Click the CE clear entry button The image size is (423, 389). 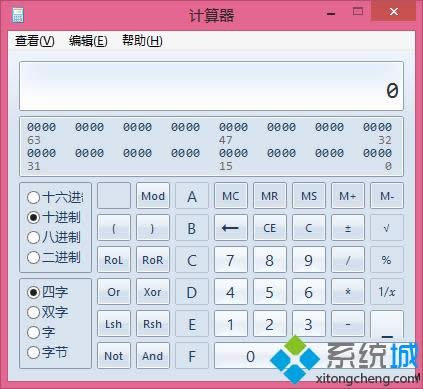pos(270,228)
